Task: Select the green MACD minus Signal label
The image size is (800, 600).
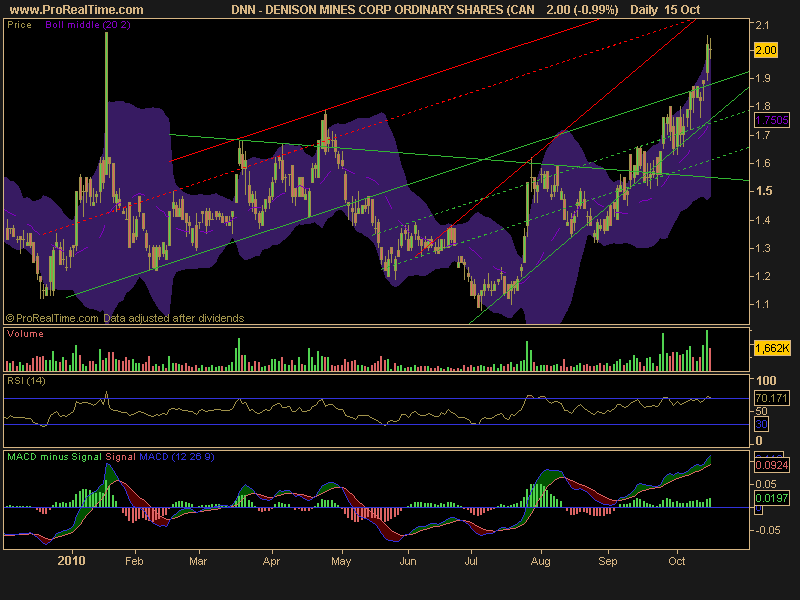Action: tap(55, 457)
